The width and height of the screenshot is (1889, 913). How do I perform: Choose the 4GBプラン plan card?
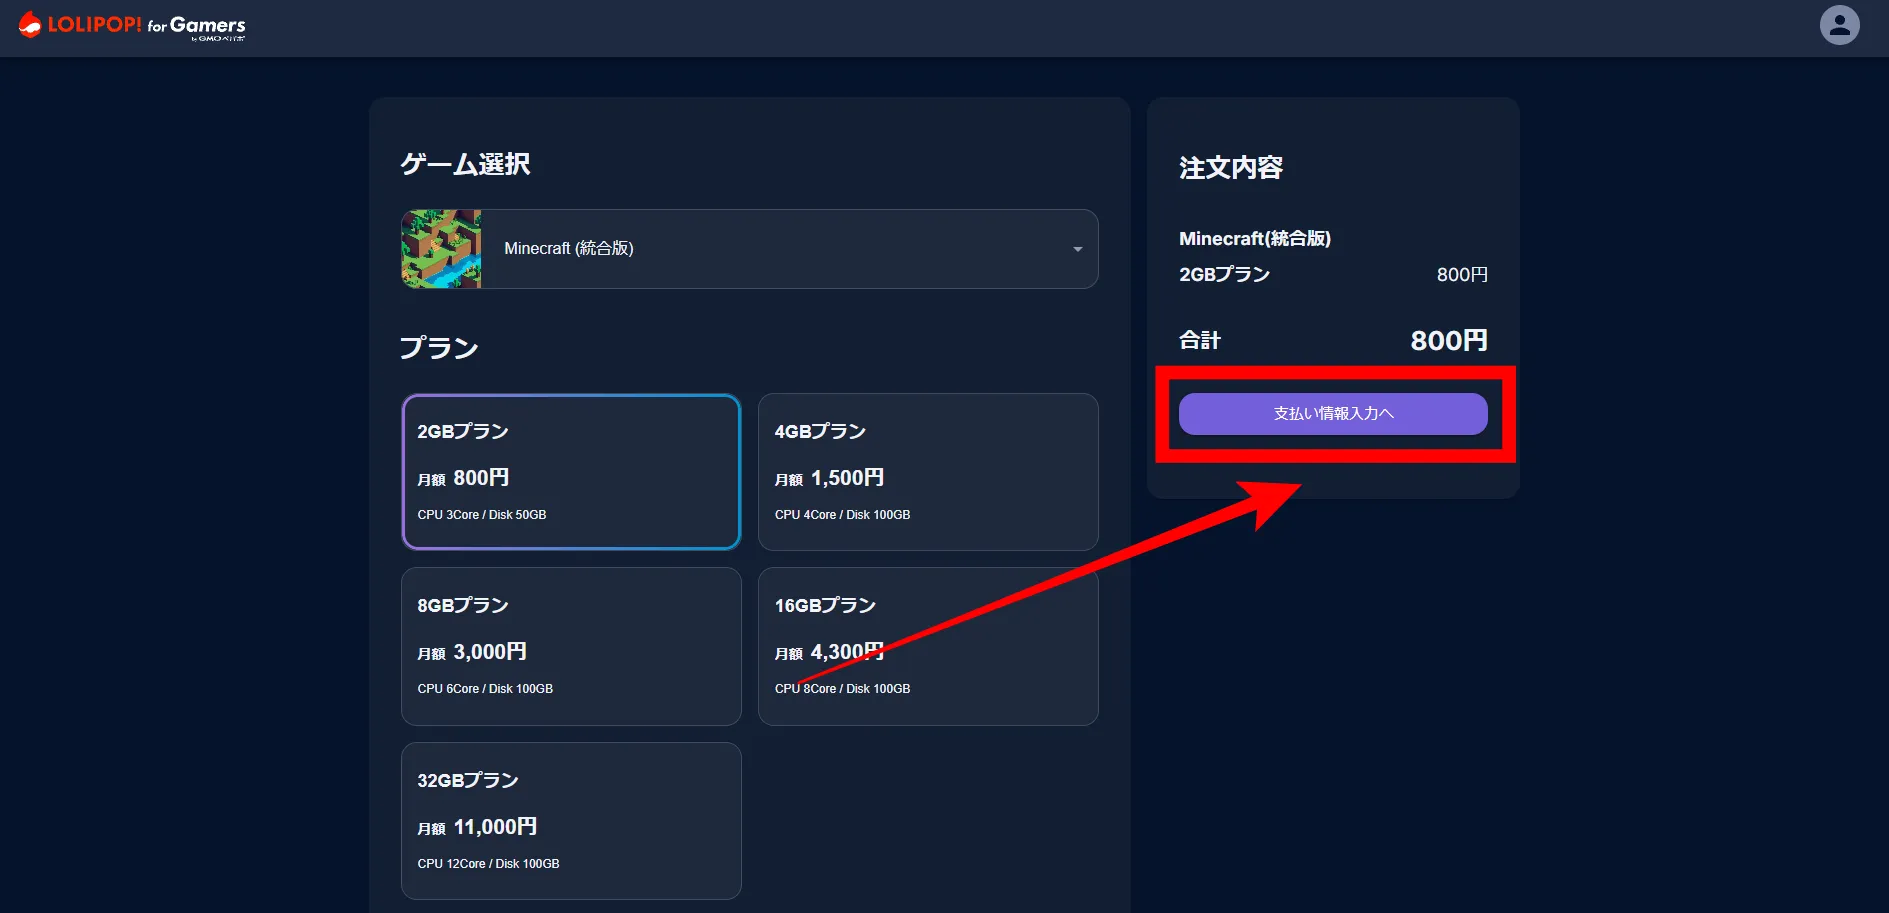[x=927, y=471]
